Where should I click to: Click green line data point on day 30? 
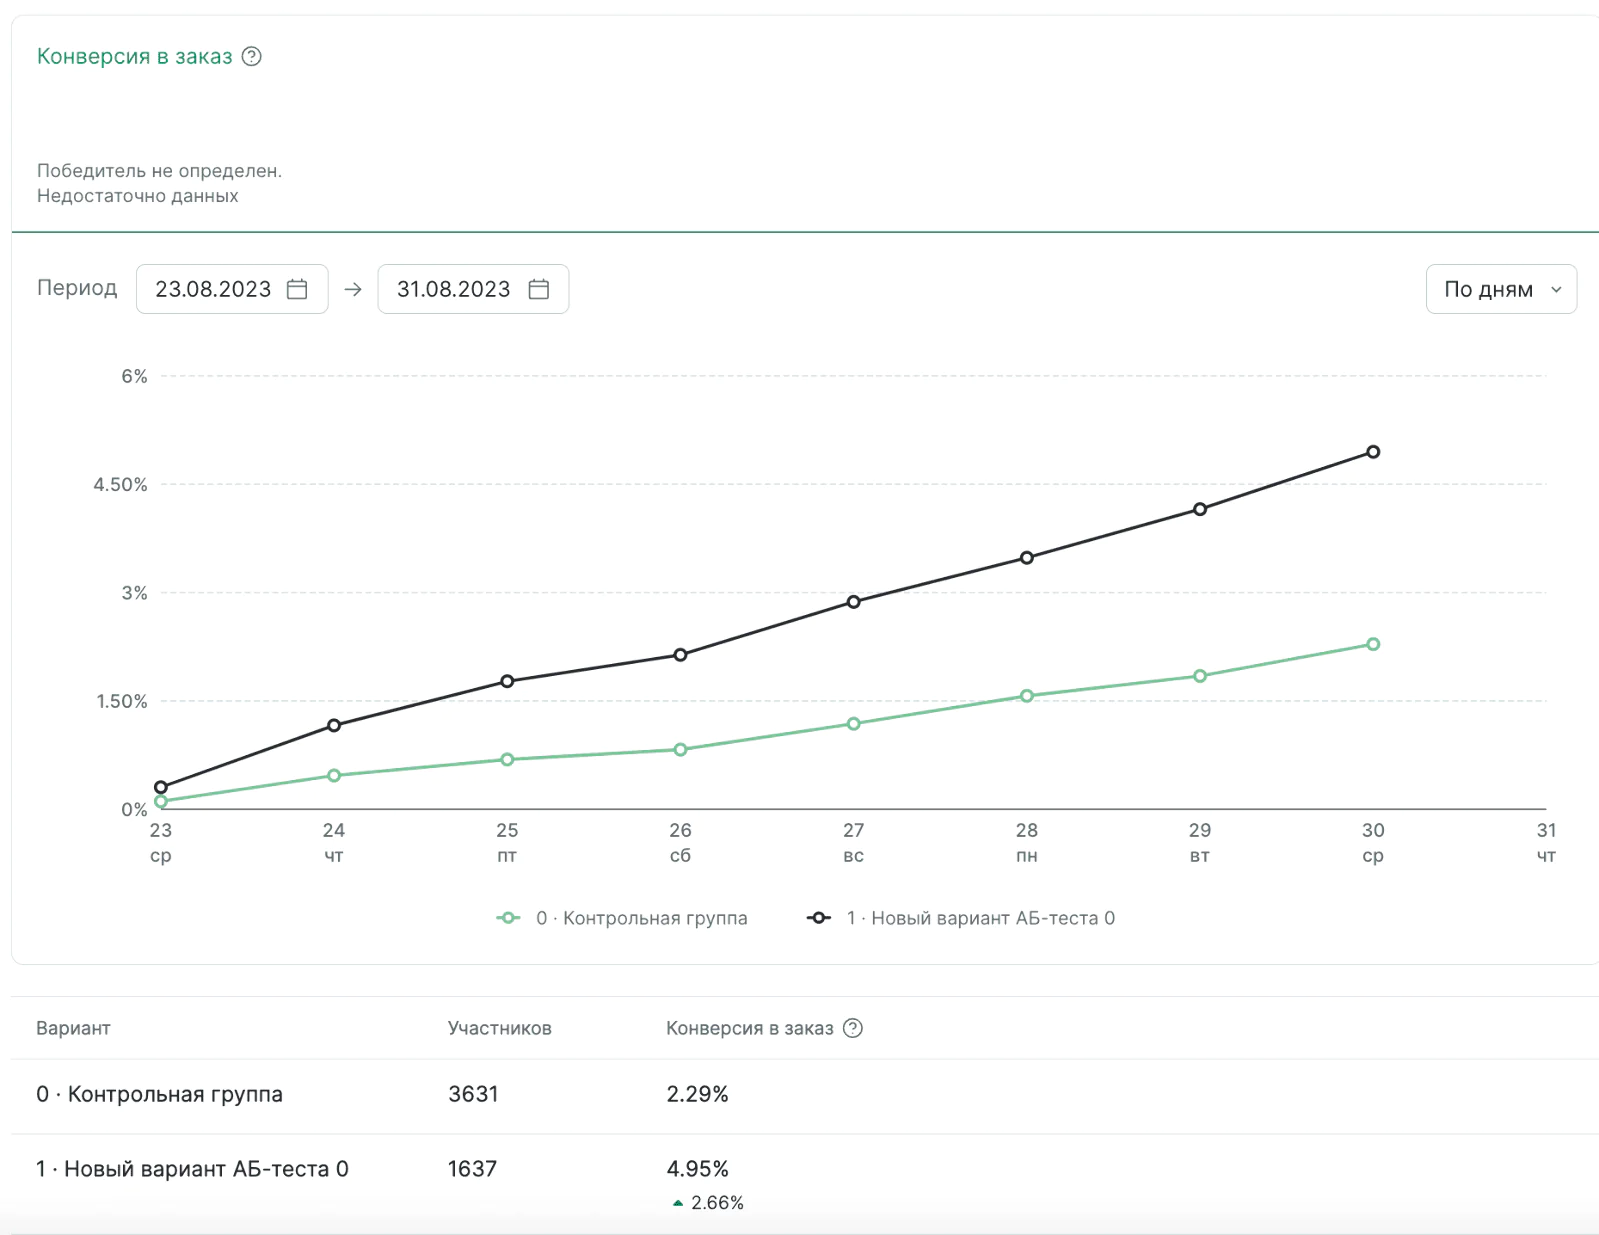(1373, 644)
